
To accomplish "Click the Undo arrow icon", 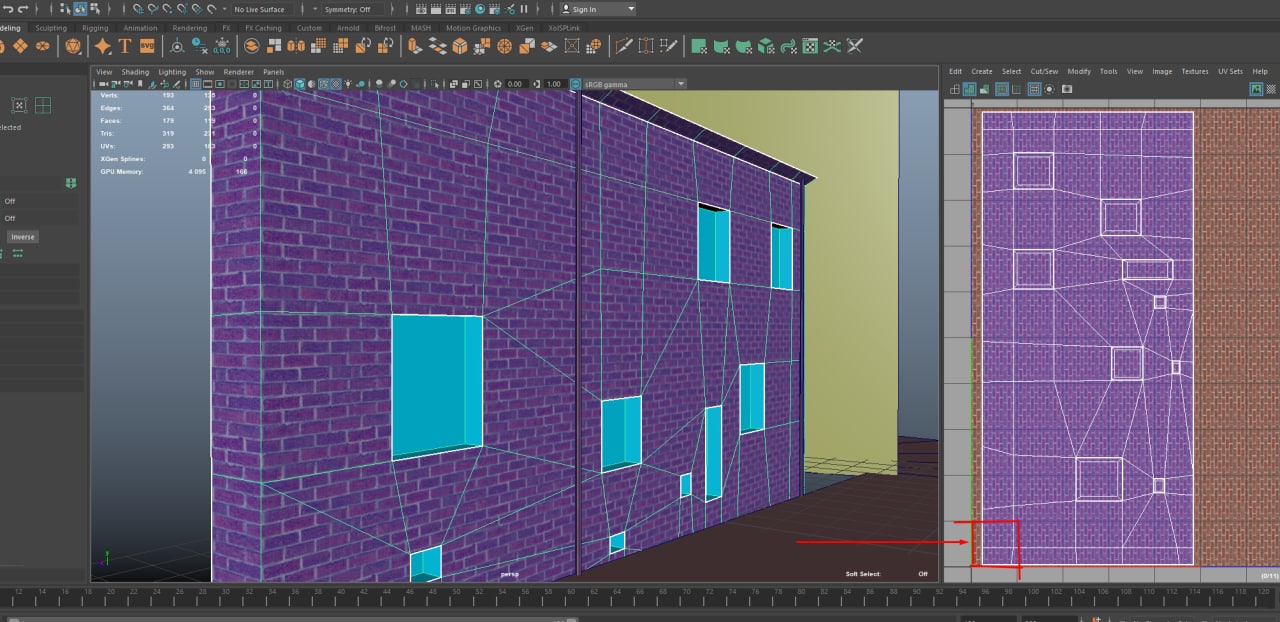I will pyautogui.click(x=10, y=9).
